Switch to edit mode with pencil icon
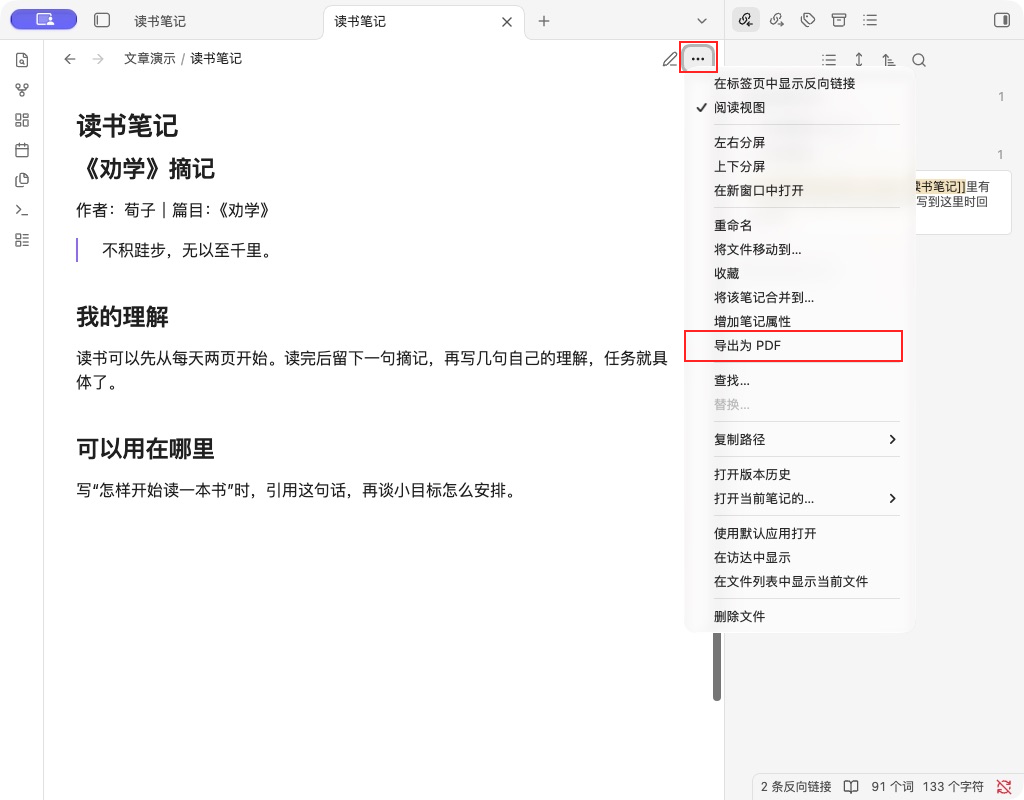The height and width of the screenshot is (800, 1024). pos(669,59)
